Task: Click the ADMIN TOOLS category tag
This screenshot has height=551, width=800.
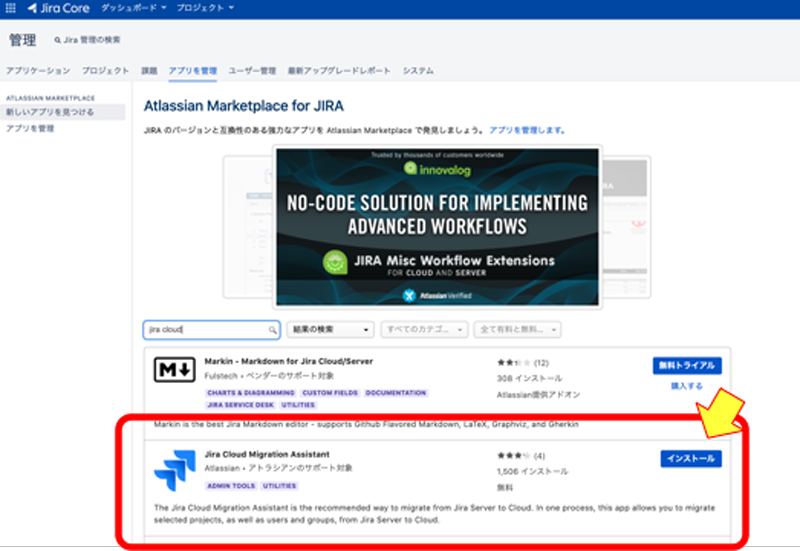Action: [231, 486]
